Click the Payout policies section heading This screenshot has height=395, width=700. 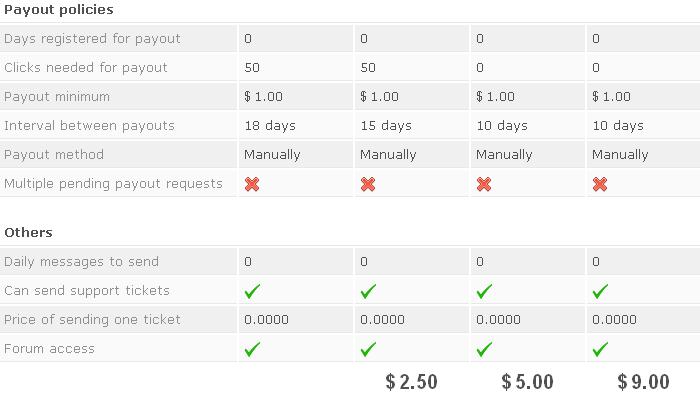[x=59, y=10]
